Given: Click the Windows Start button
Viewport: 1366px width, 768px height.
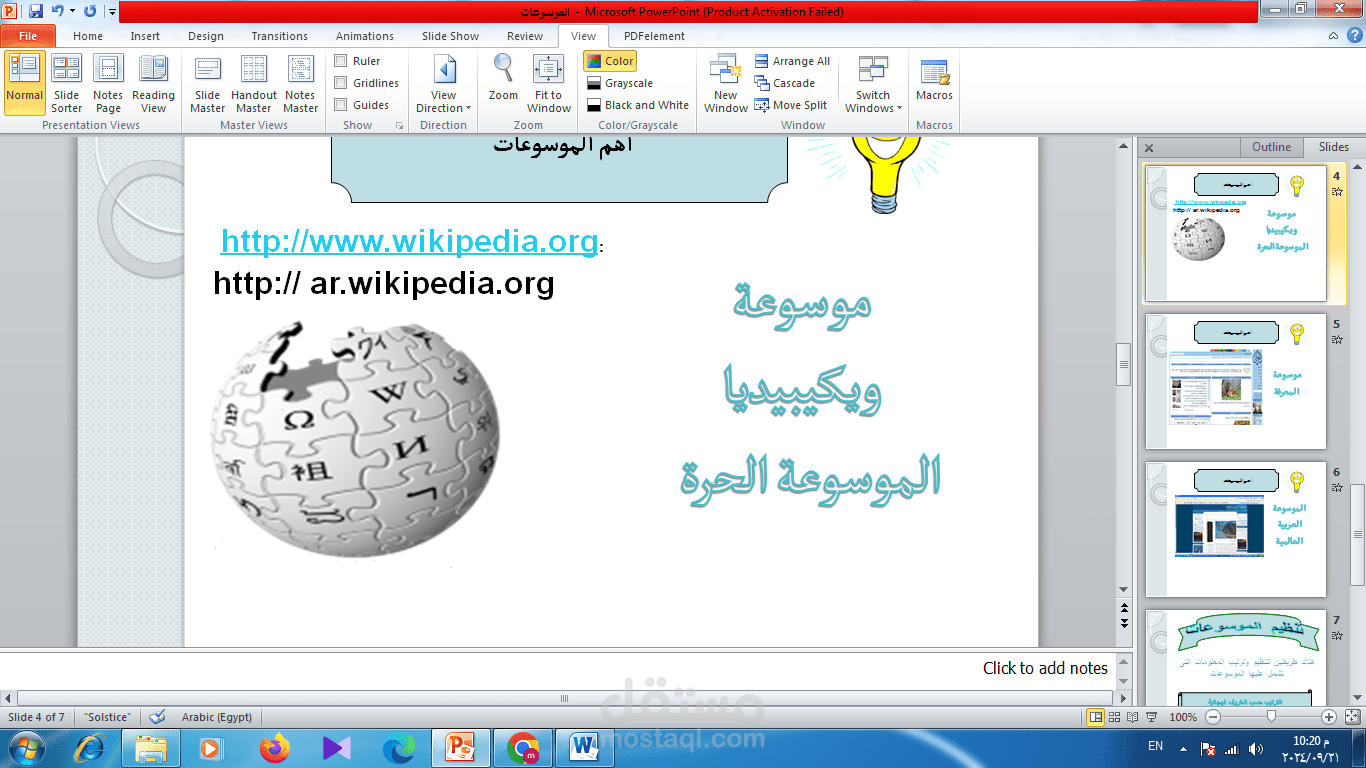Looking at the screenshot, I should pos(25,747).
